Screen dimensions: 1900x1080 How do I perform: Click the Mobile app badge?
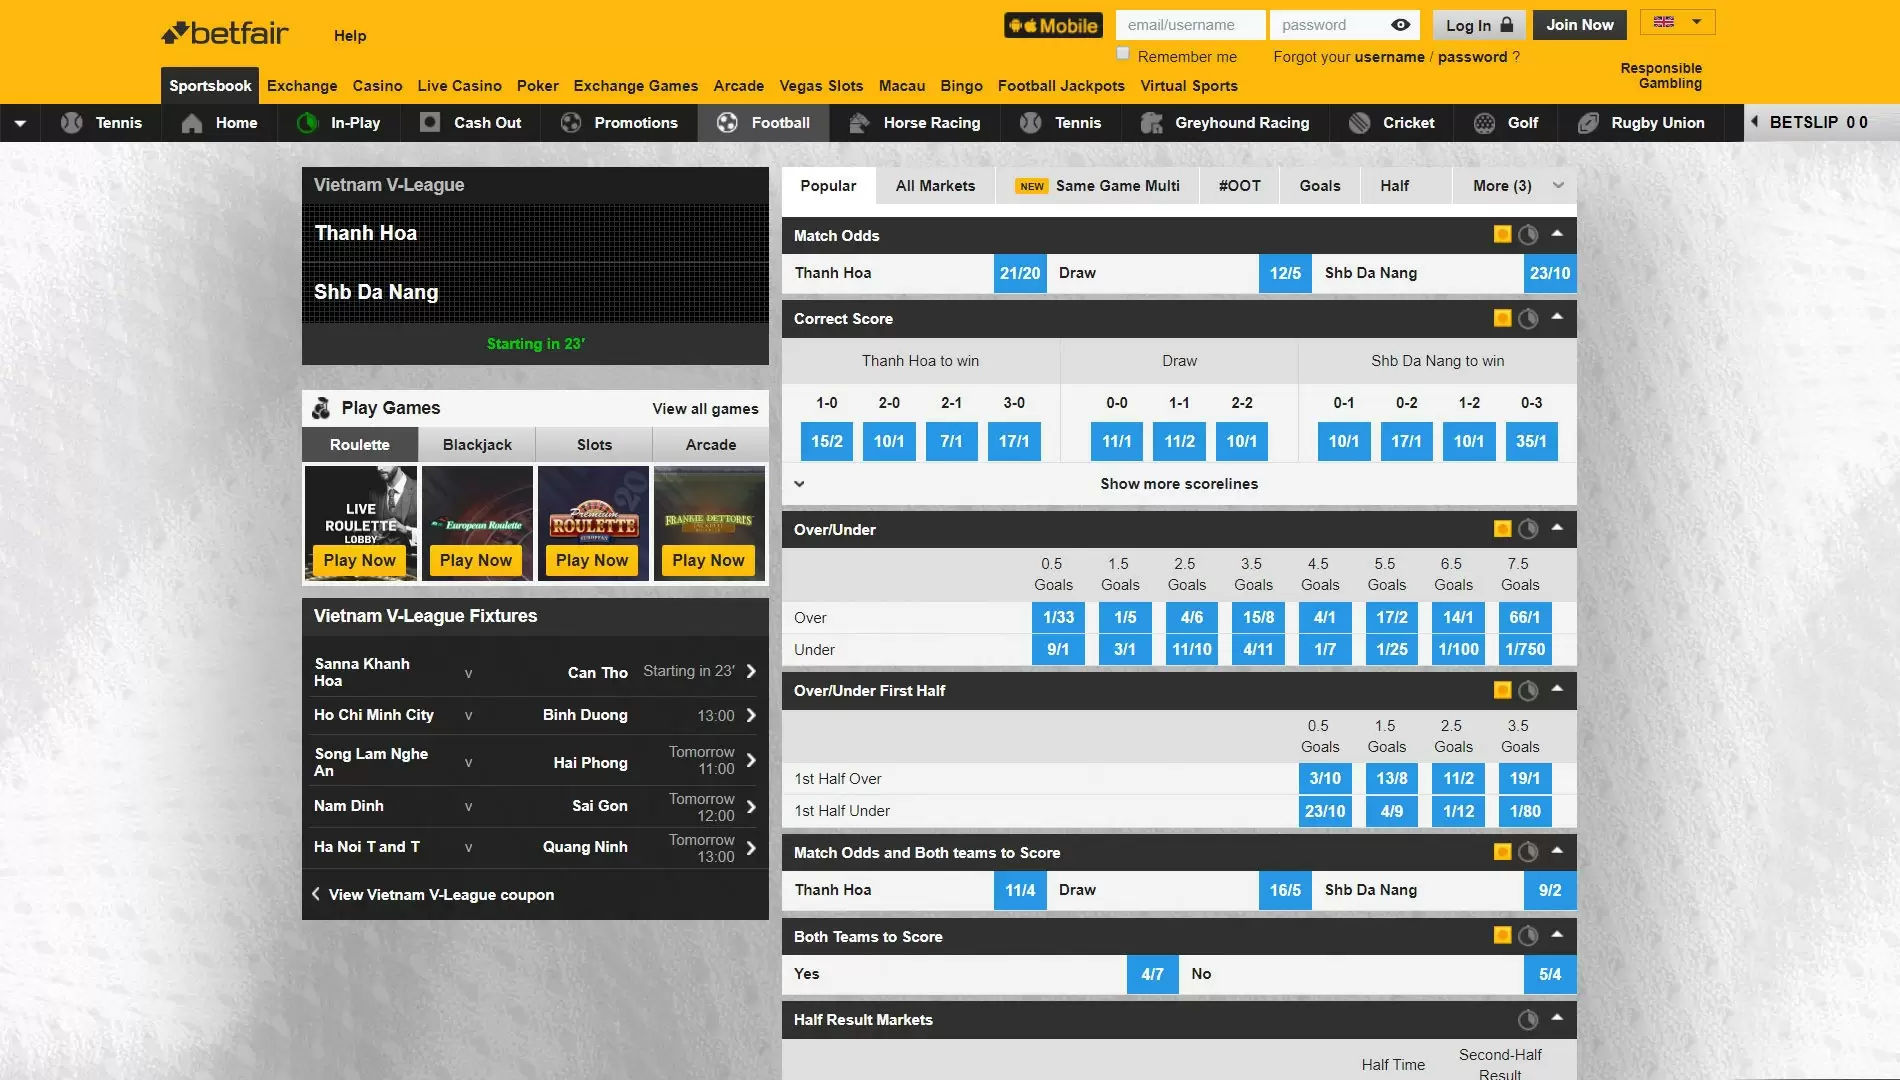pos(1053,25)
